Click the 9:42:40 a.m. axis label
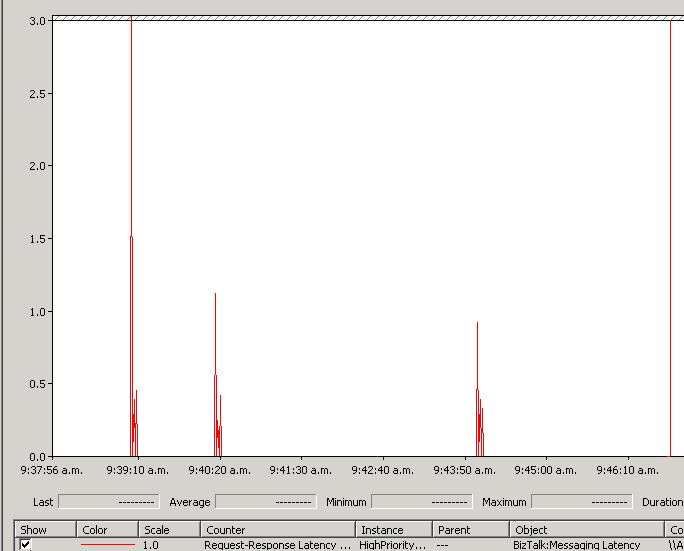Screen dimensions: 684x551 [383, 470]
